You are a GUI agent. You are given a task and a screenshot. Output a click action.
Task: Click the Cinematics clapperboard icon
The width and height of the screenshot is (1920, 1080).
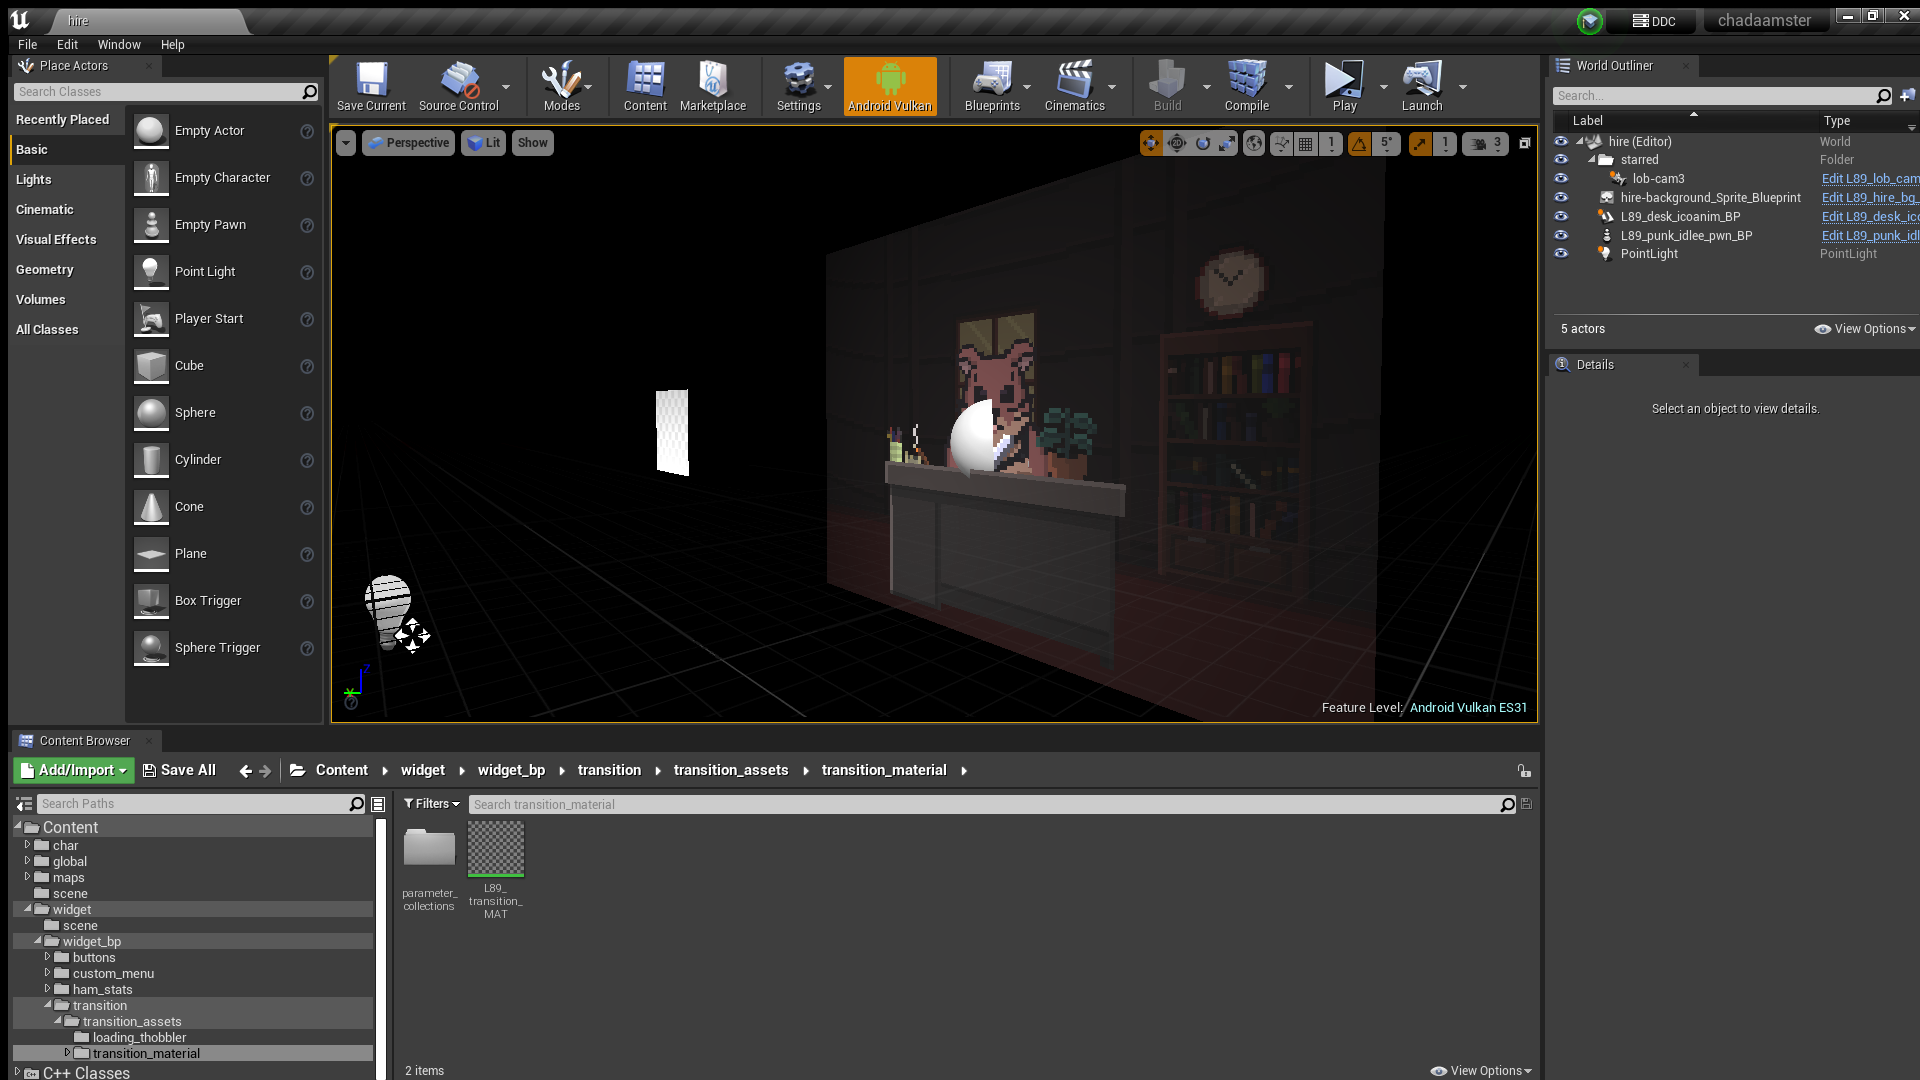pyautogui.click(x=1074, y=81)
